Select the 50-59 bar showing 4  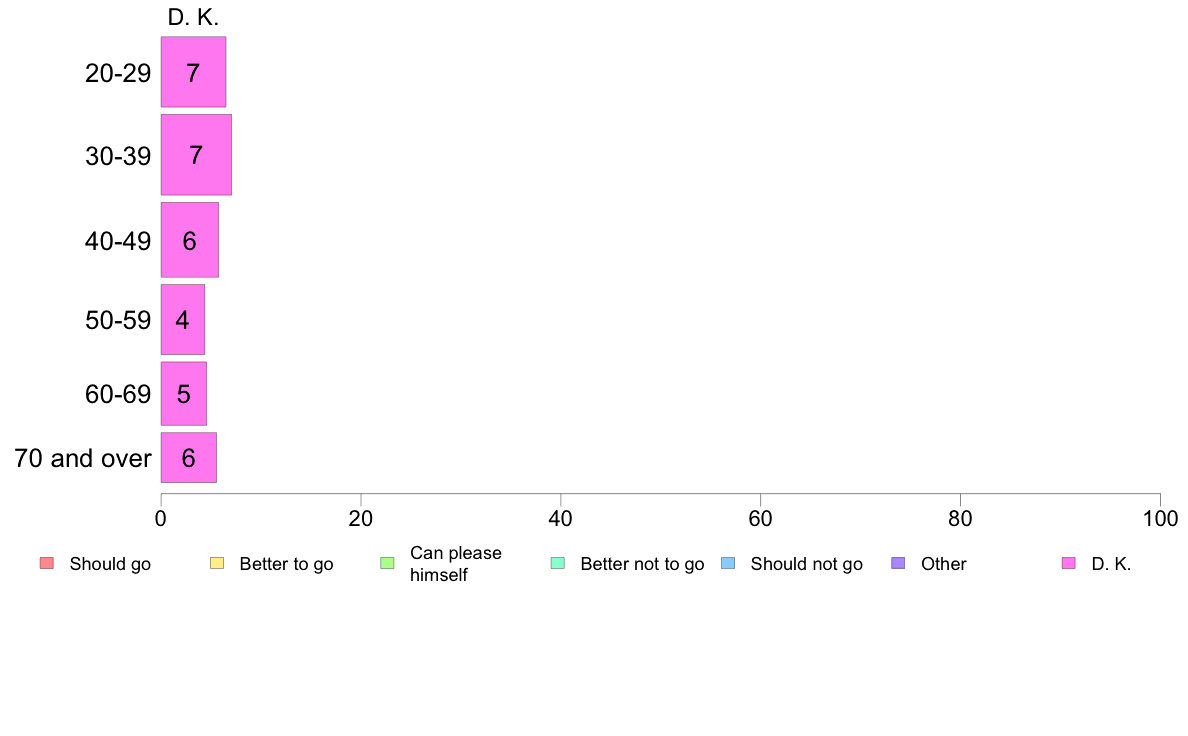[183, 319]
